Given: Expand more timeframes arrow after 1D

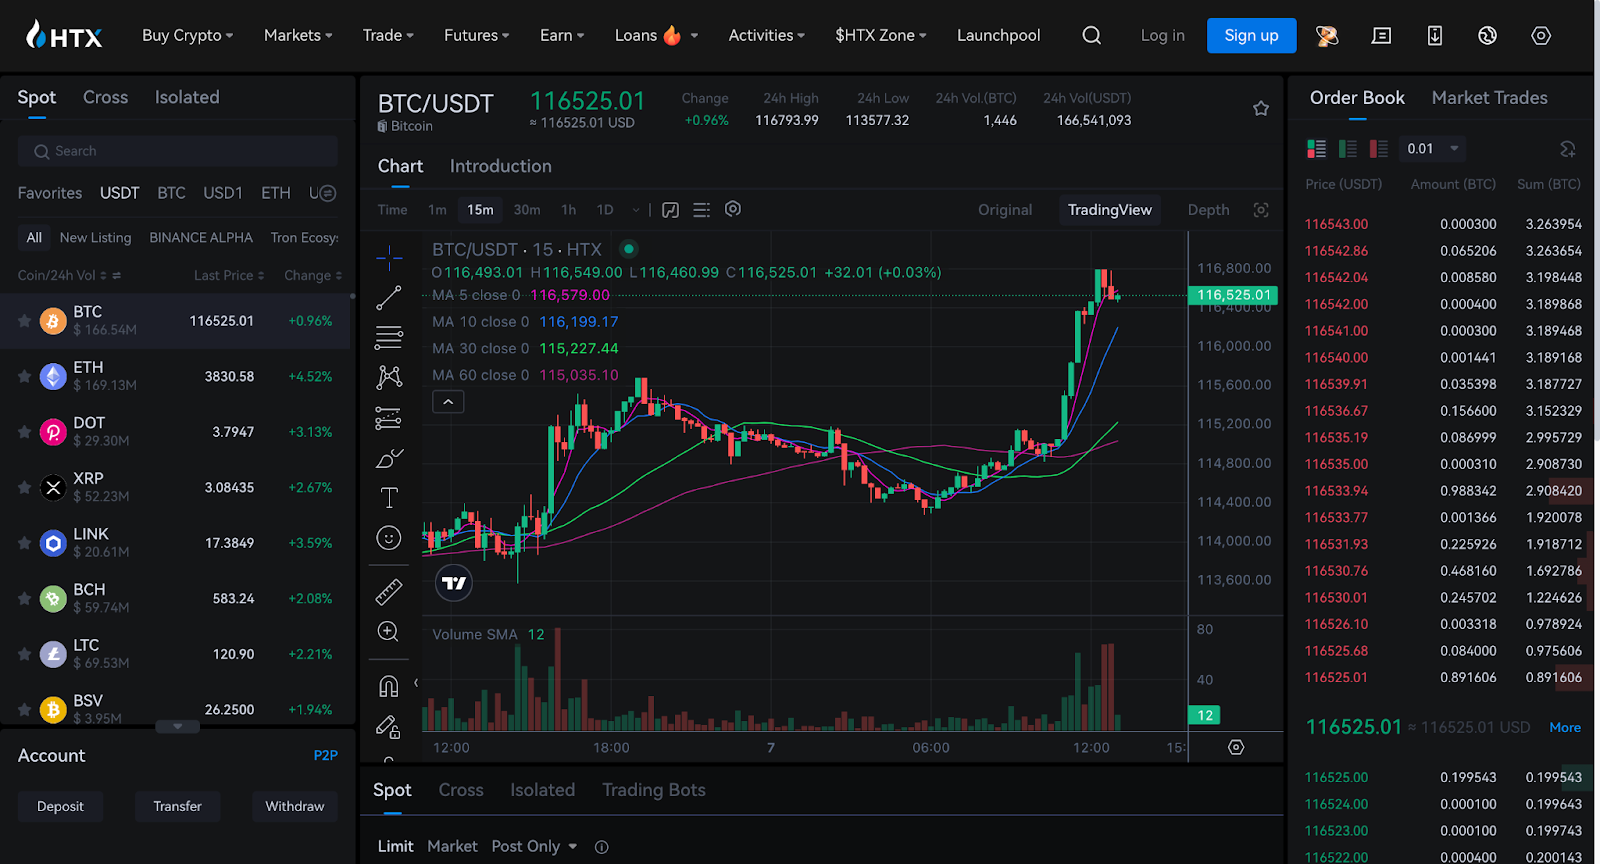Looking at the screenshot, I should [635, 210].
